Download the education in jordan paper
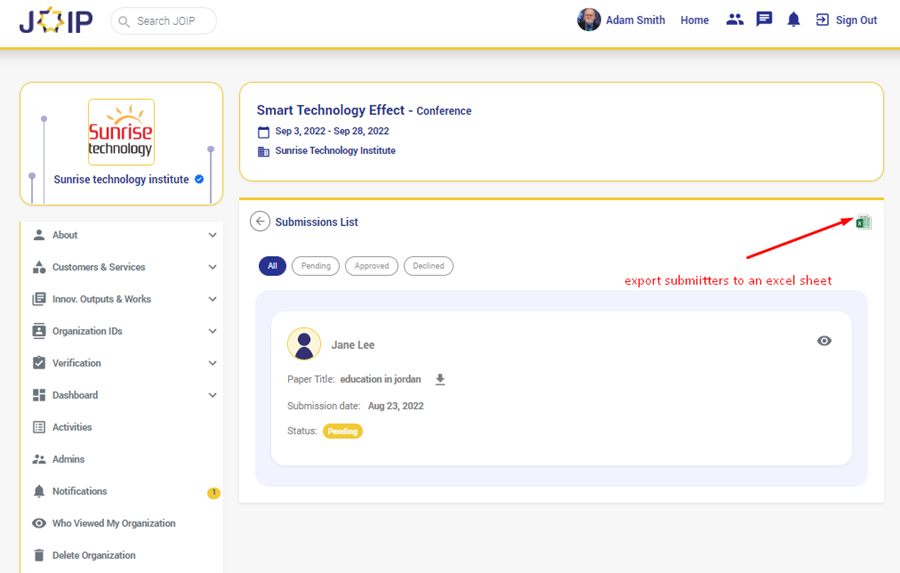The image size is (900, 573). (440, 380)
